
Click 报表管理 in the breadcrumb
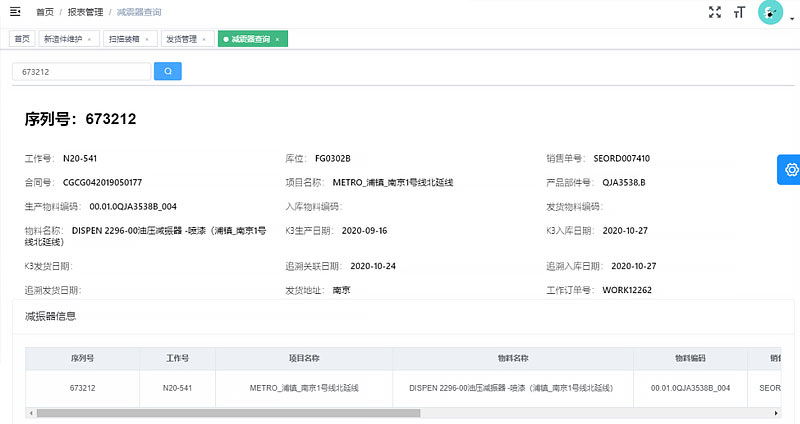tap(87, 12)
